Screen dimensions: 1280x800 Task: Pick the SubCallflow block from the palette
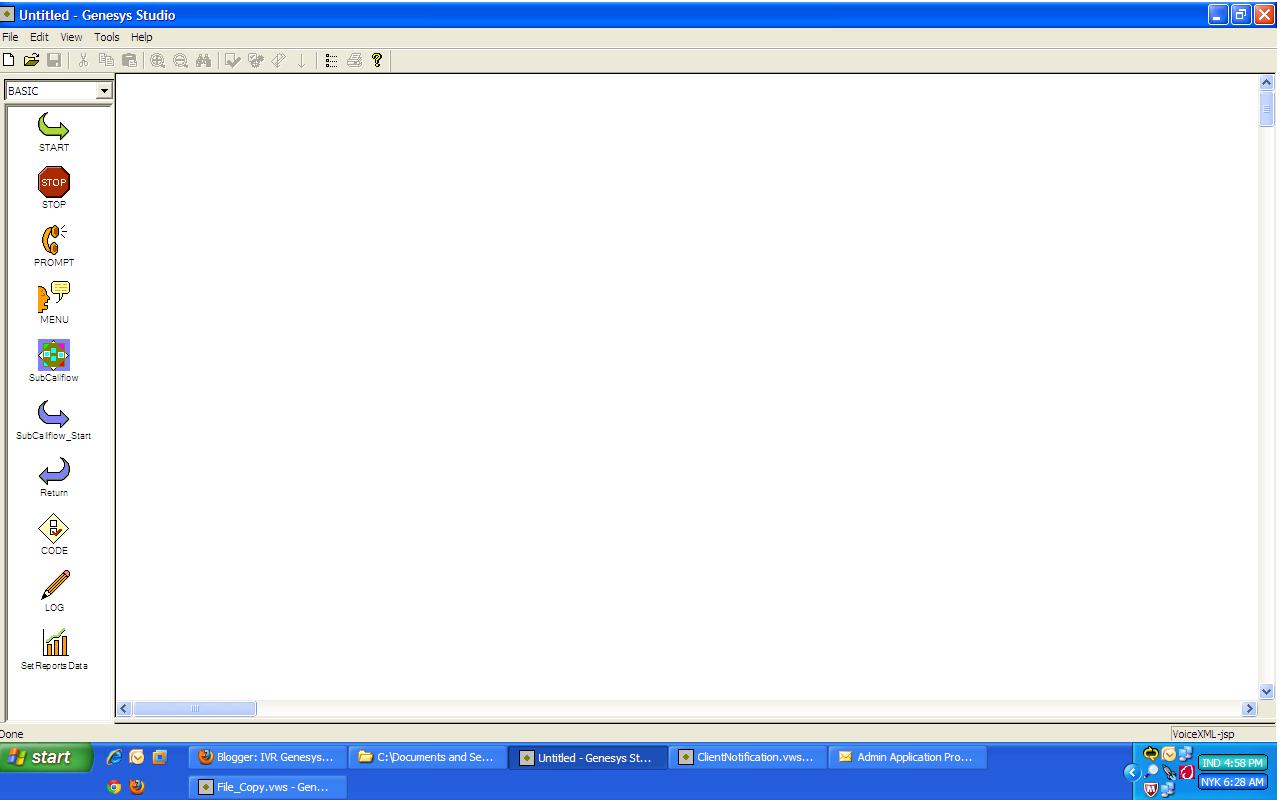53,355
